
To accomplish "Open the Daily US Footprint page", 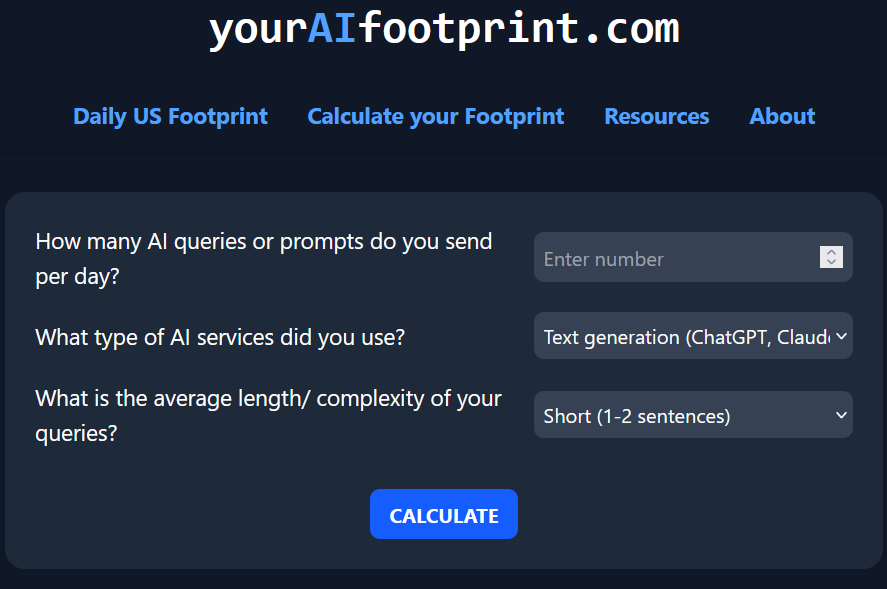I will 171,116.
